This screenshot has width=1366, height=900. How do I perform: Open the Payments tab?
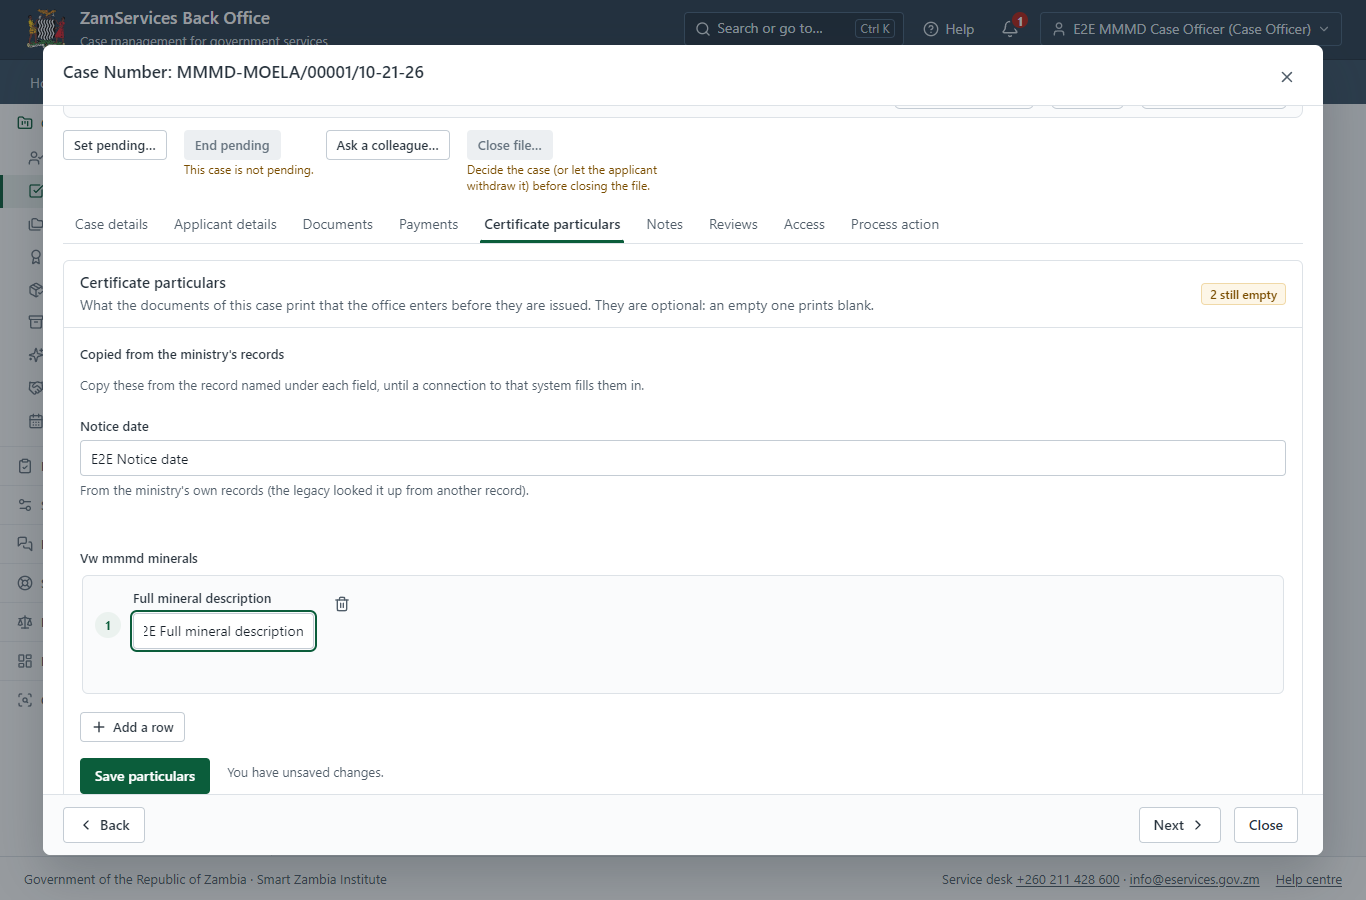[x=428, y=224]
